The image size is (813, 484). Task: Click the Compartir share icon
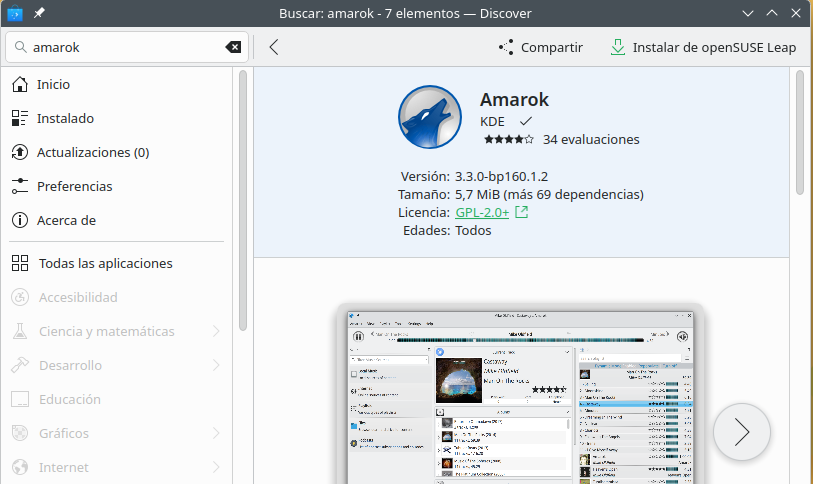(x=506, y=47)
